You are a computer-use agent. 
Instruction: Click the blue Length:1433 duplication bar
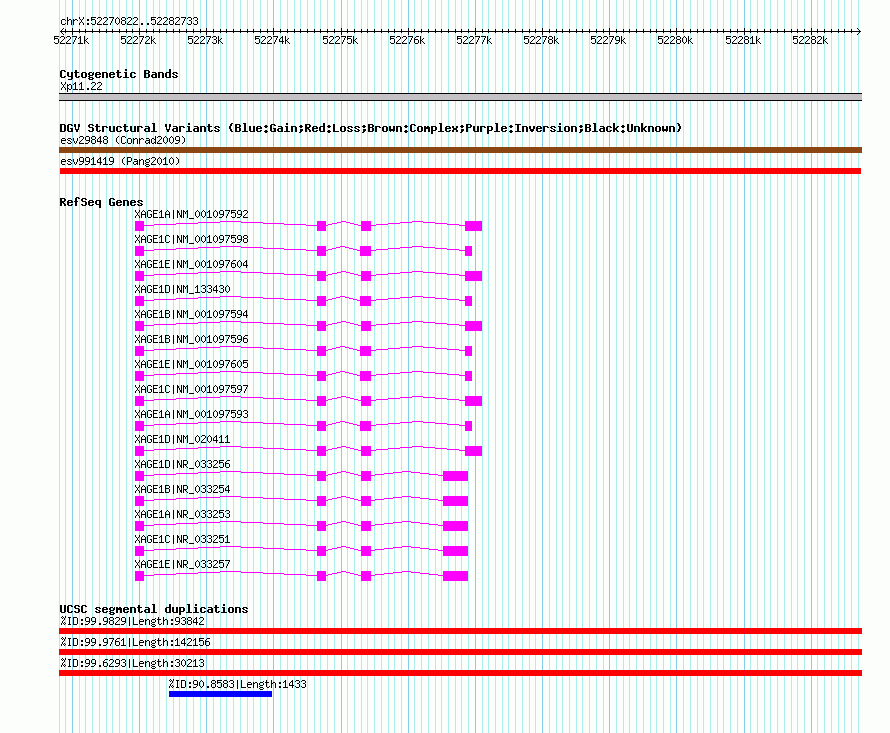[x=220, y=694]
